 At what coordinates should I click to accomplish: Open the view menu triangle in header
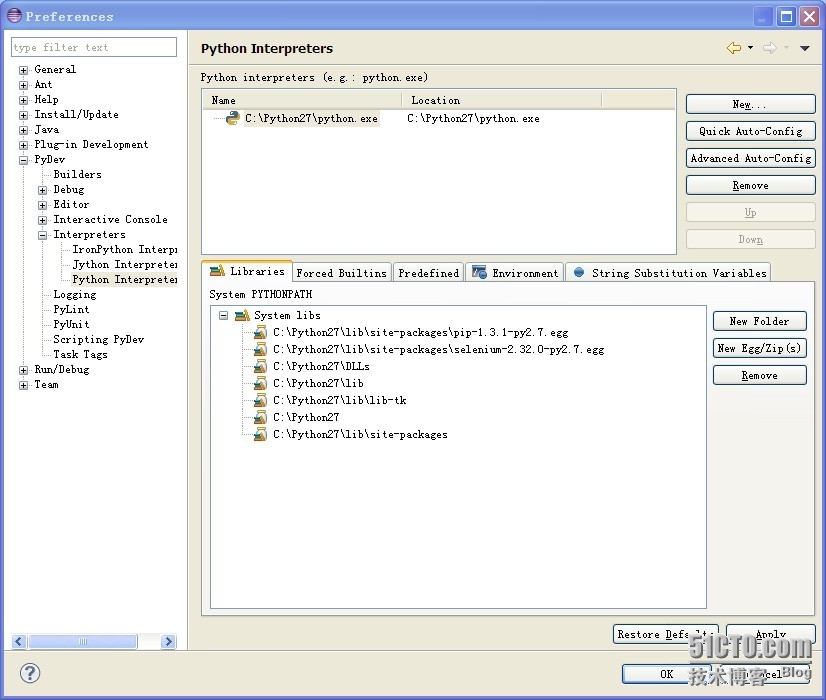click(x=804, y=48)
